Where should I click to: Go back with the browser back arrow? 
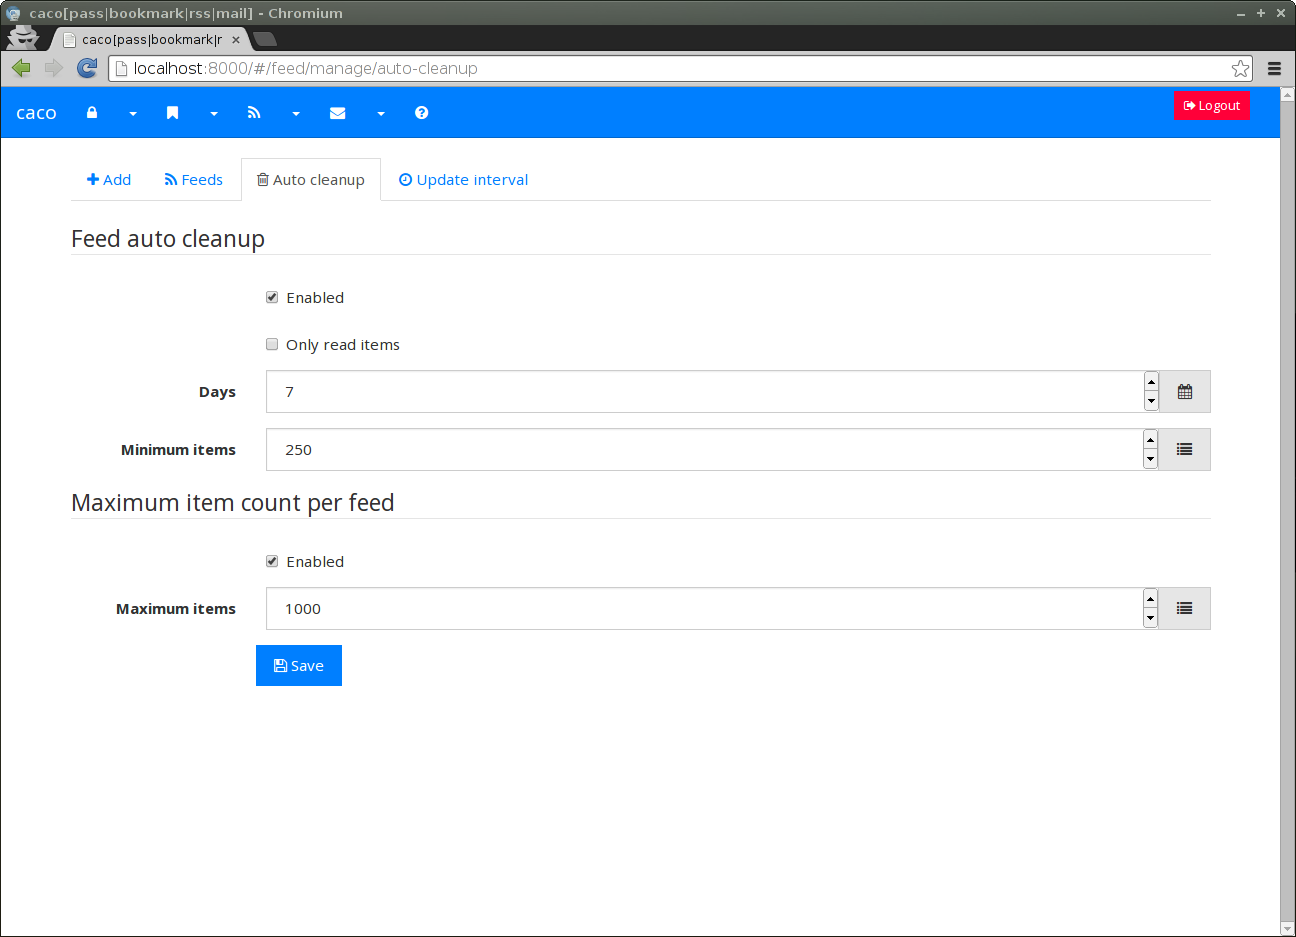pyautogui.click(x=21, y=68)
